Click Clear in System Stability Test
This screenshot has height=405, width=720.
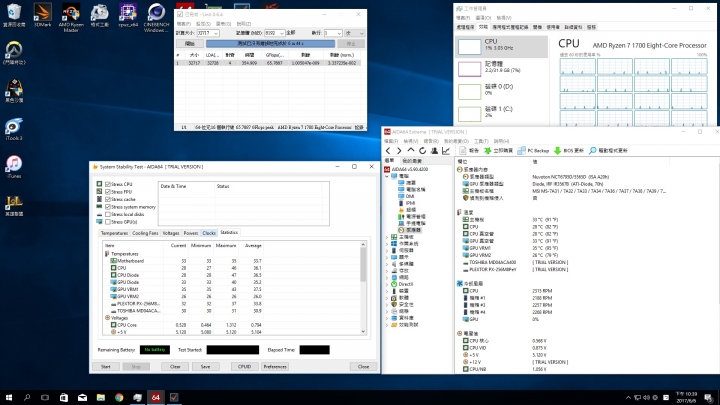click(x=175, y=366)
